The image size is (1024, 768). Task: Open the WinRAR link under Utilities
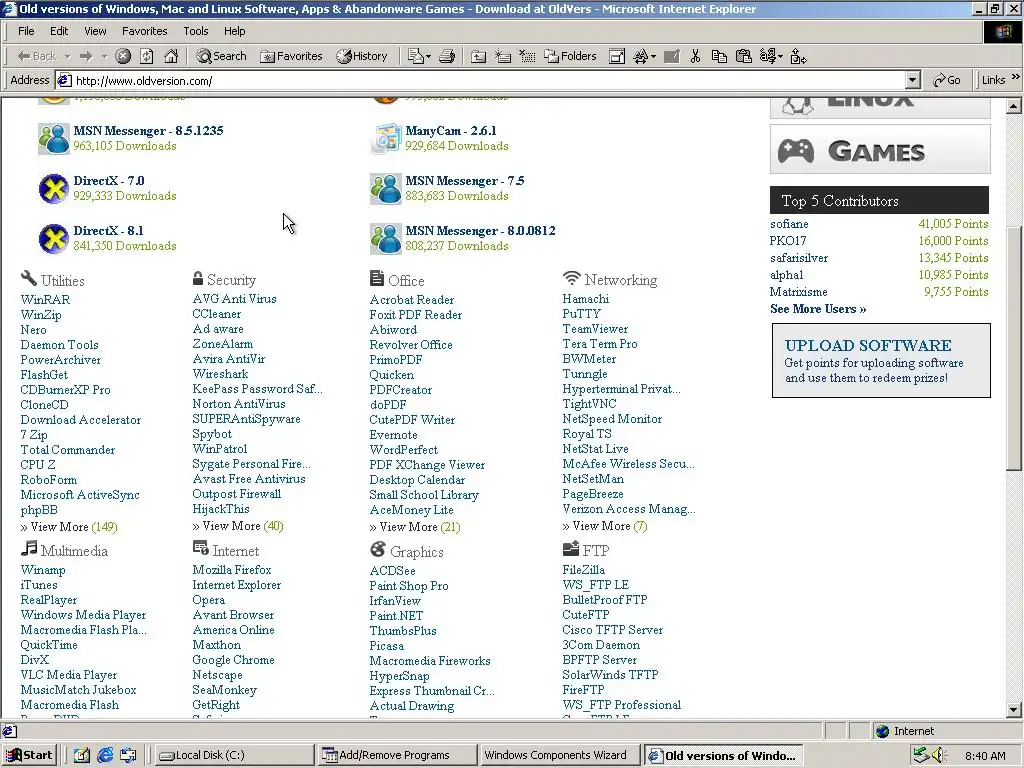tap(45, 300)
